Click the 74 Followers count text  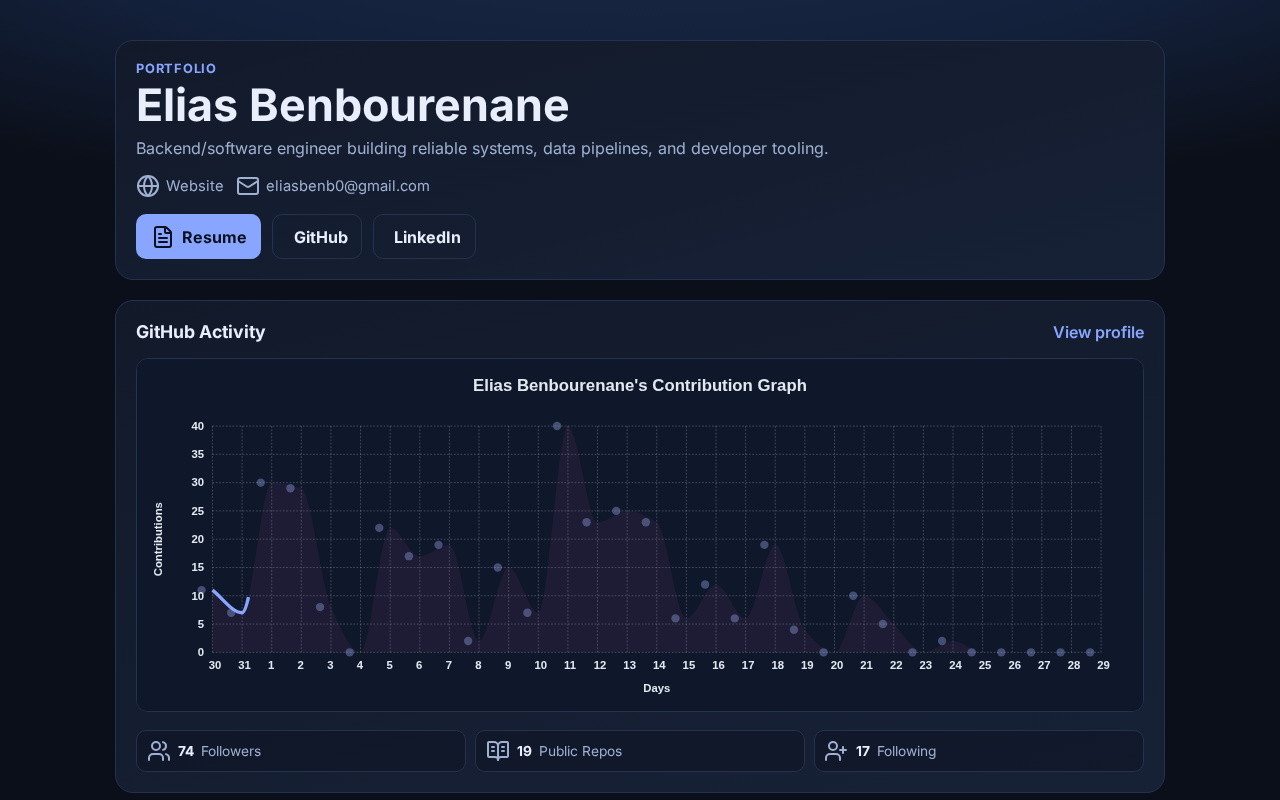pyautogui.click(x=219, y=751)
